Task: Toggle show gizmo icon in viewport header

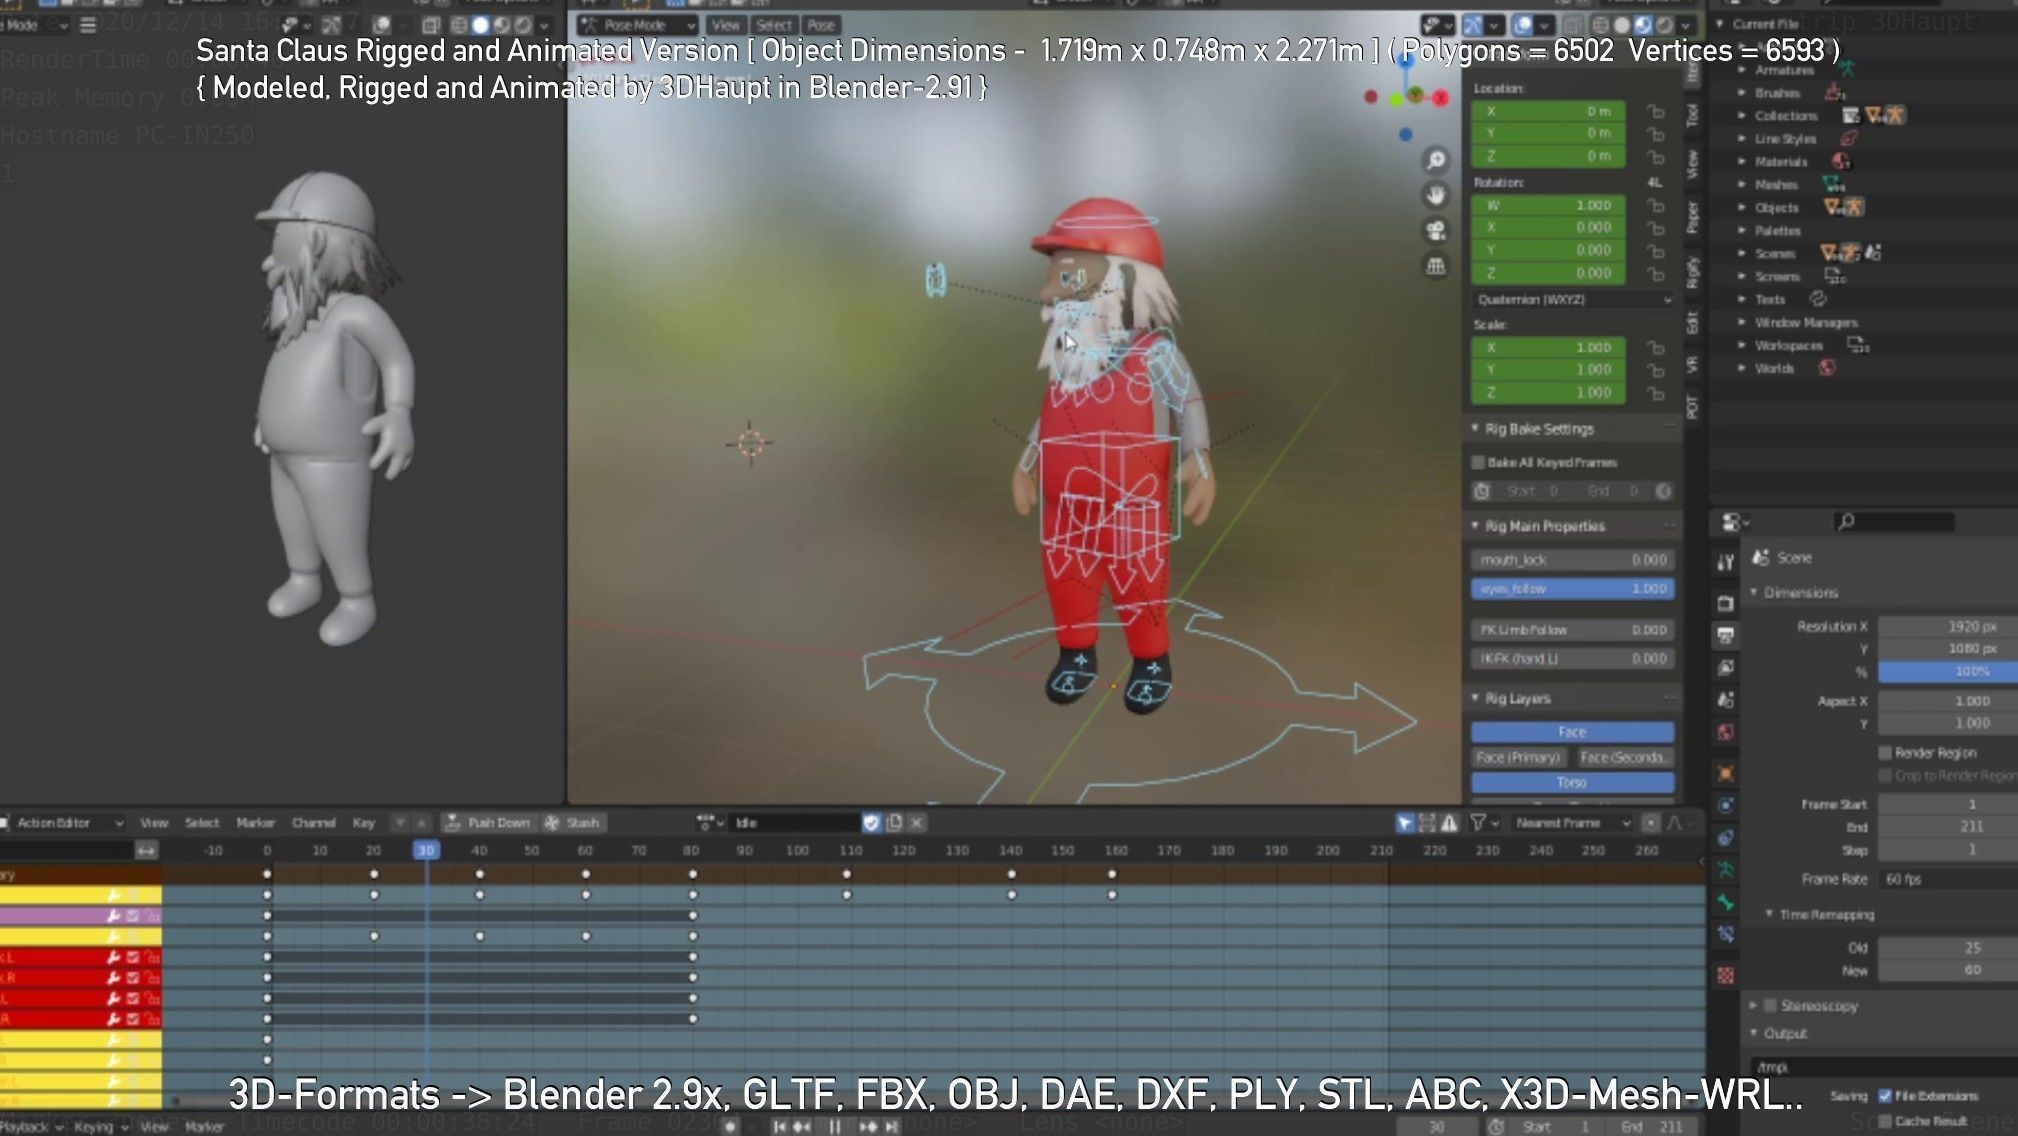Action: coord(1473,25)
